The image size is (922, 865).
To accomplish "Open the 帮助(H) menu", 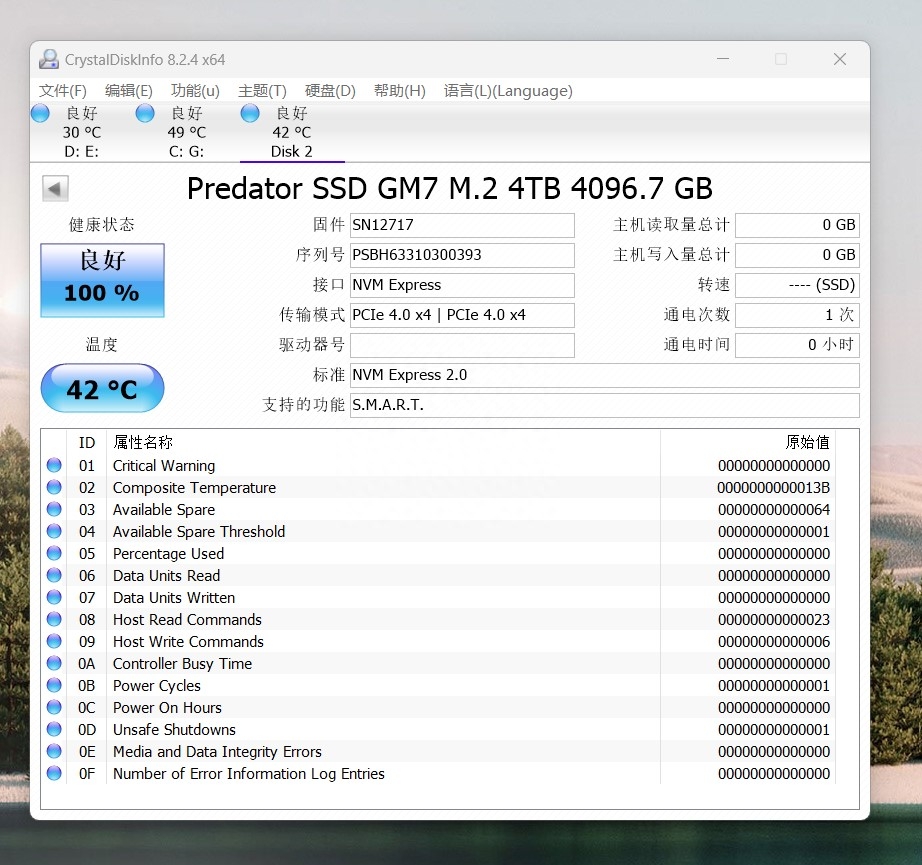I will pos(400,91).
